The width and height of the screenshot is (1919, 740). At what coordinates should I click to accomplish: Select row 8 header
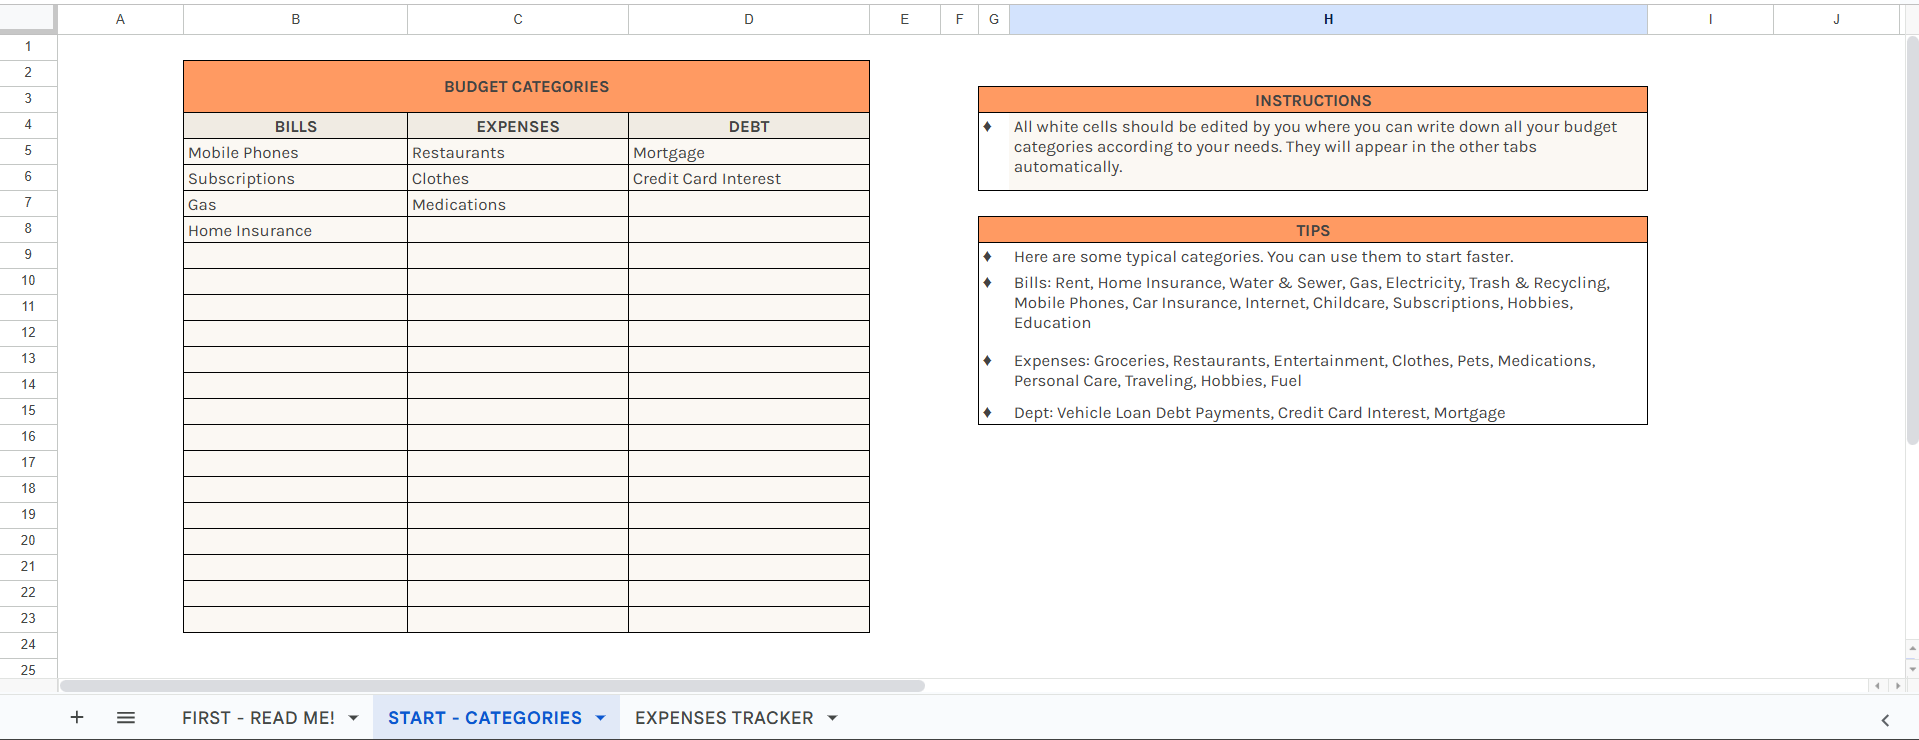pyautogui.click(x=28, y=229)
